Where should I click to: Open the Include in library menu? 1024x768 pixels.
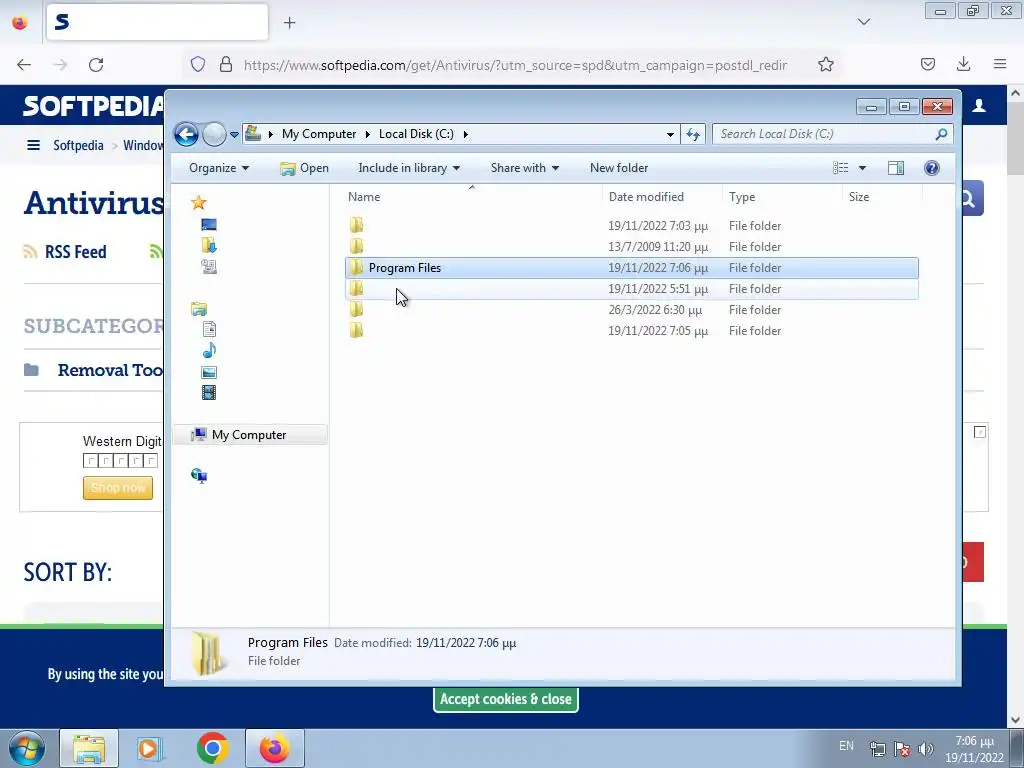pyautogui.click(x=409, y=168)
